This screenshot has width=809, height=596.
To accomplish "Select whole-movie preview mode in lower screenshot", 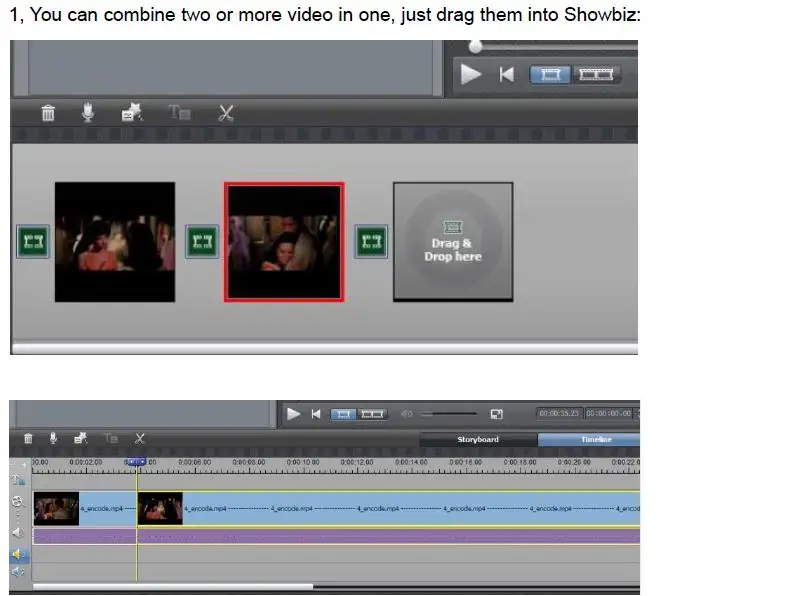I will (x=372, y=414).
